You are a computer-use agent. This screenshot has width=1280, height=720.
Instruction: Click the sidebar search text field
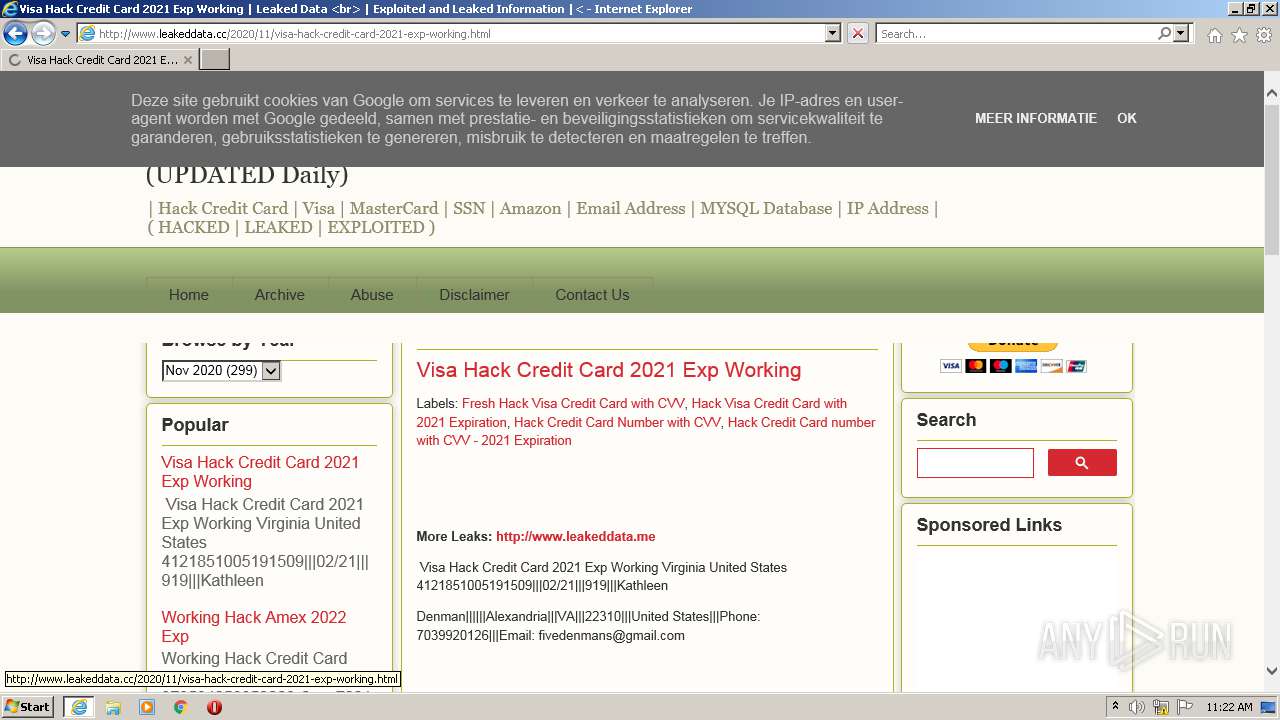point(975,463)
